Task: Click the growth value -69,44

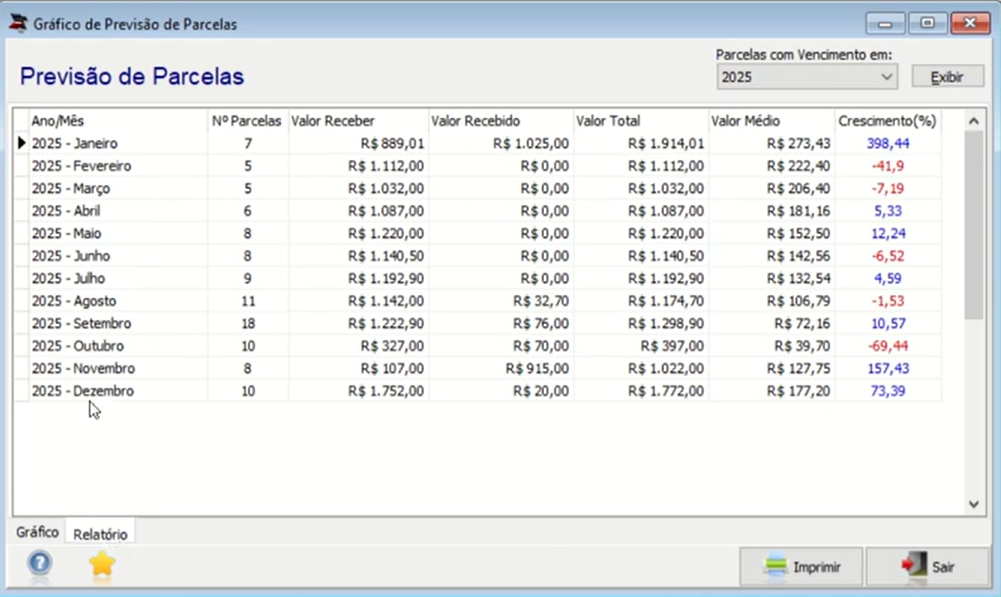Action: [x=888, y=346]
